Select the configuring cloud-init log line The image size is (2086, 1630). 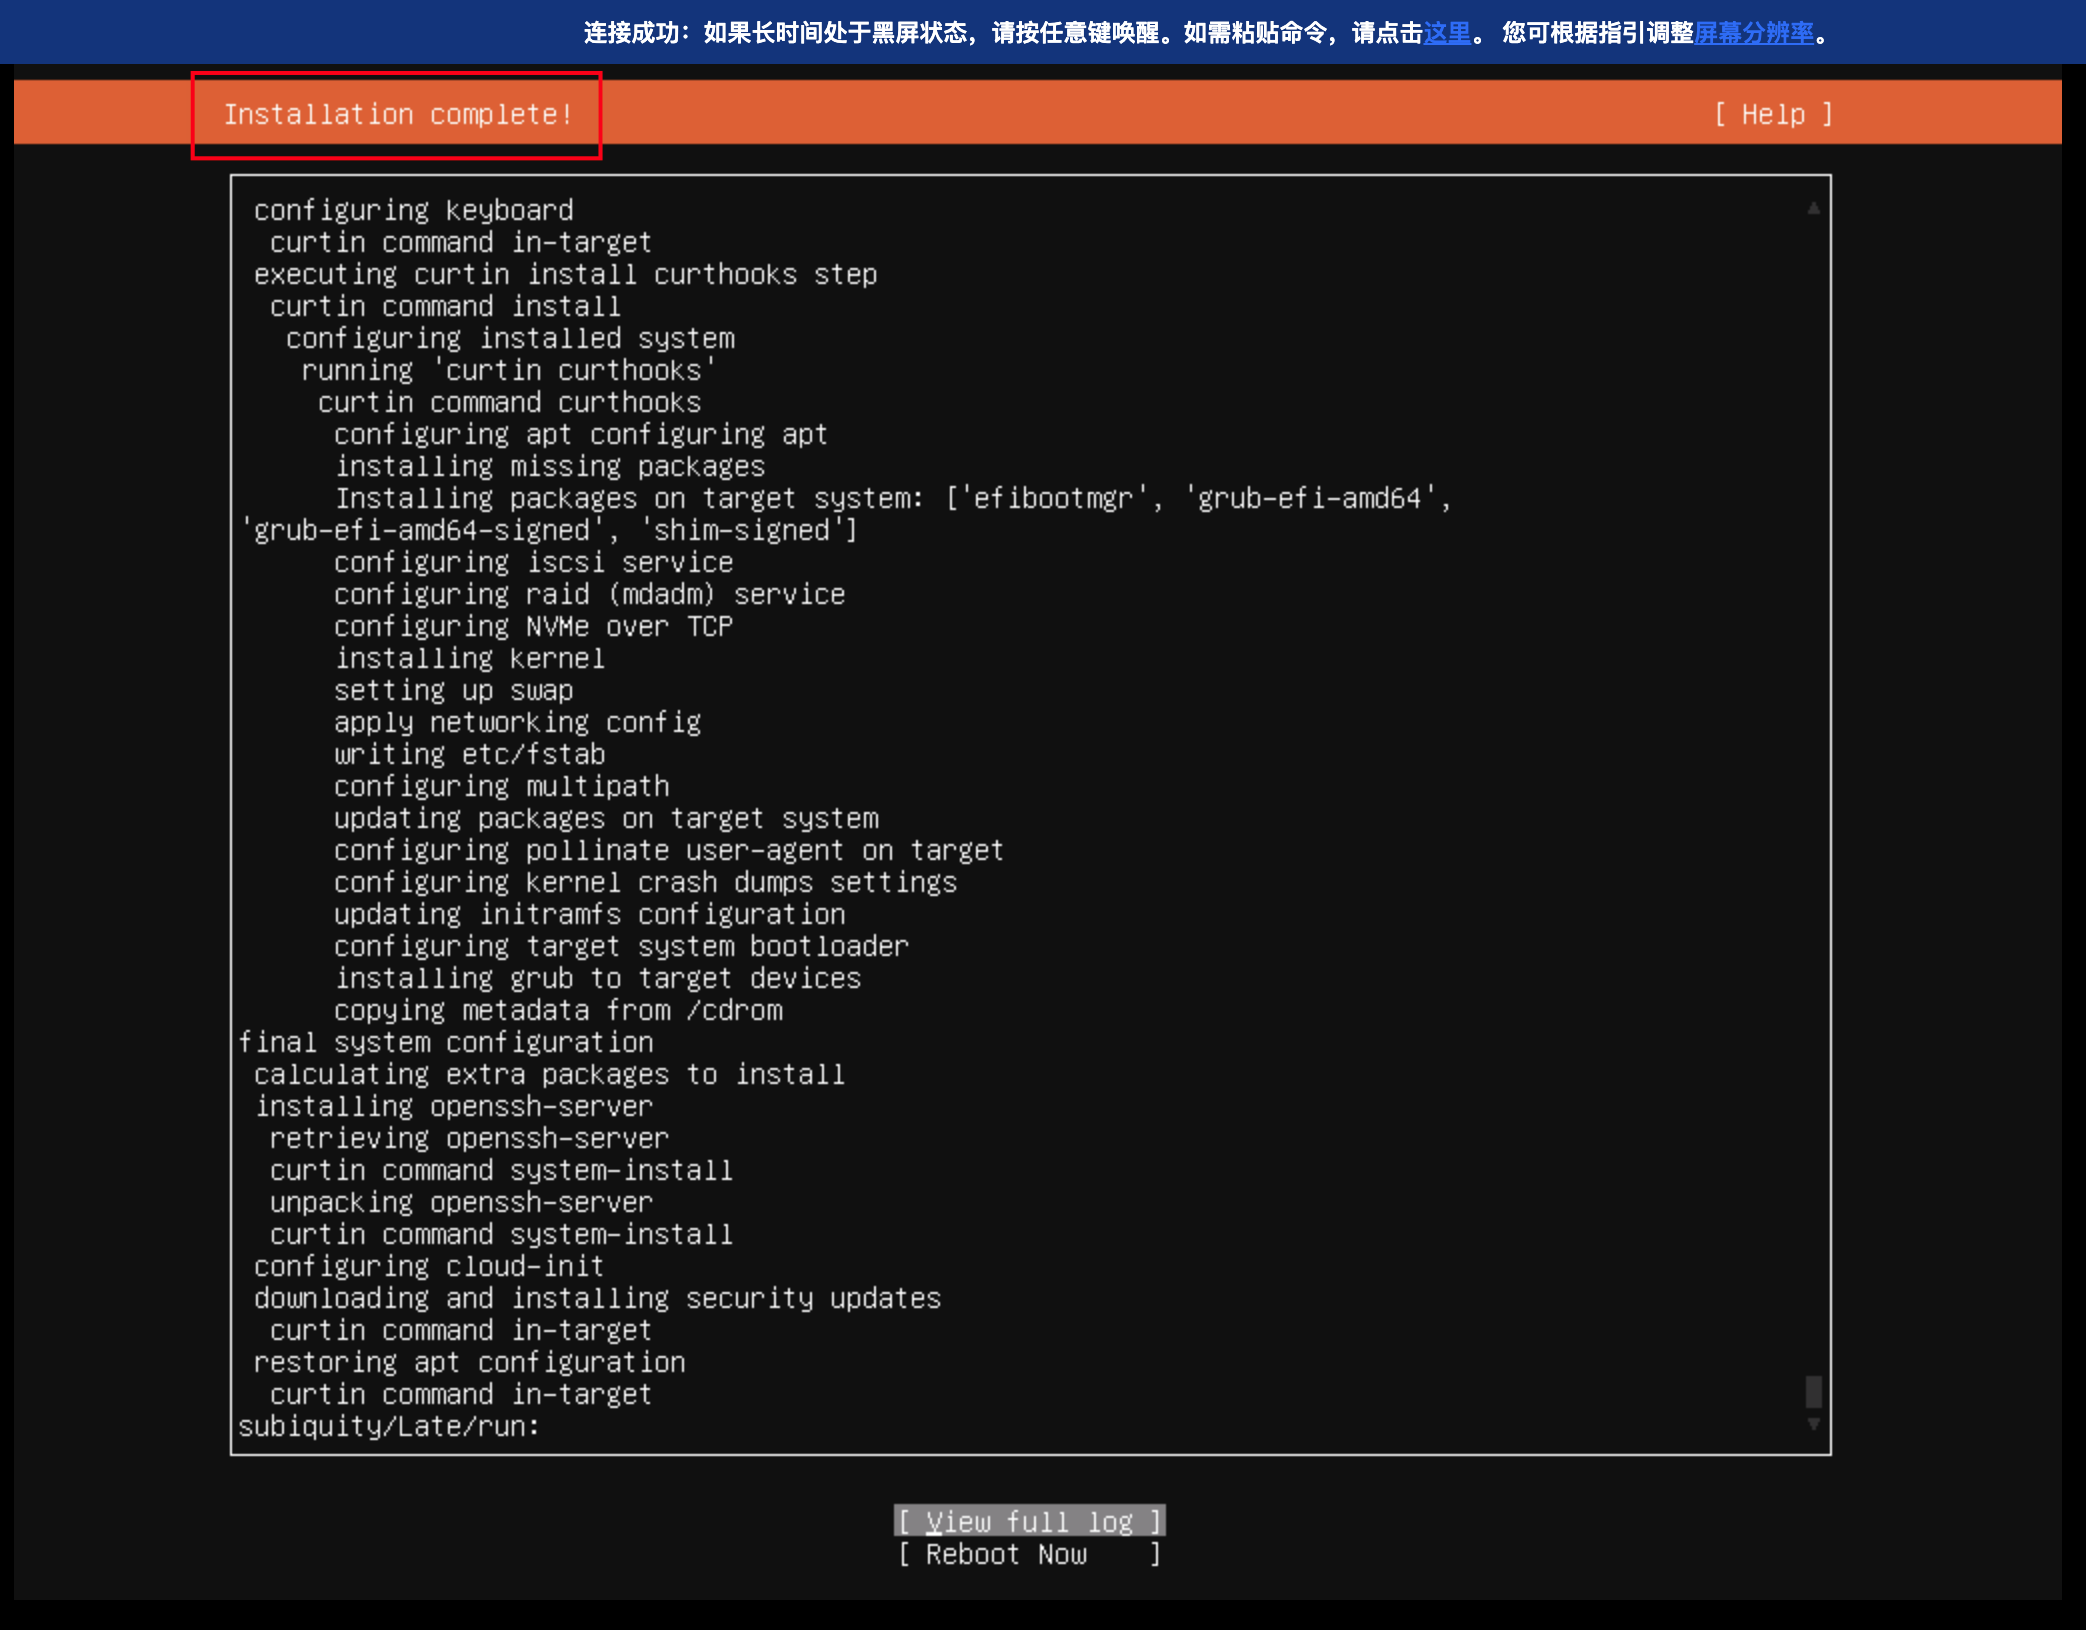point(428,1266)
